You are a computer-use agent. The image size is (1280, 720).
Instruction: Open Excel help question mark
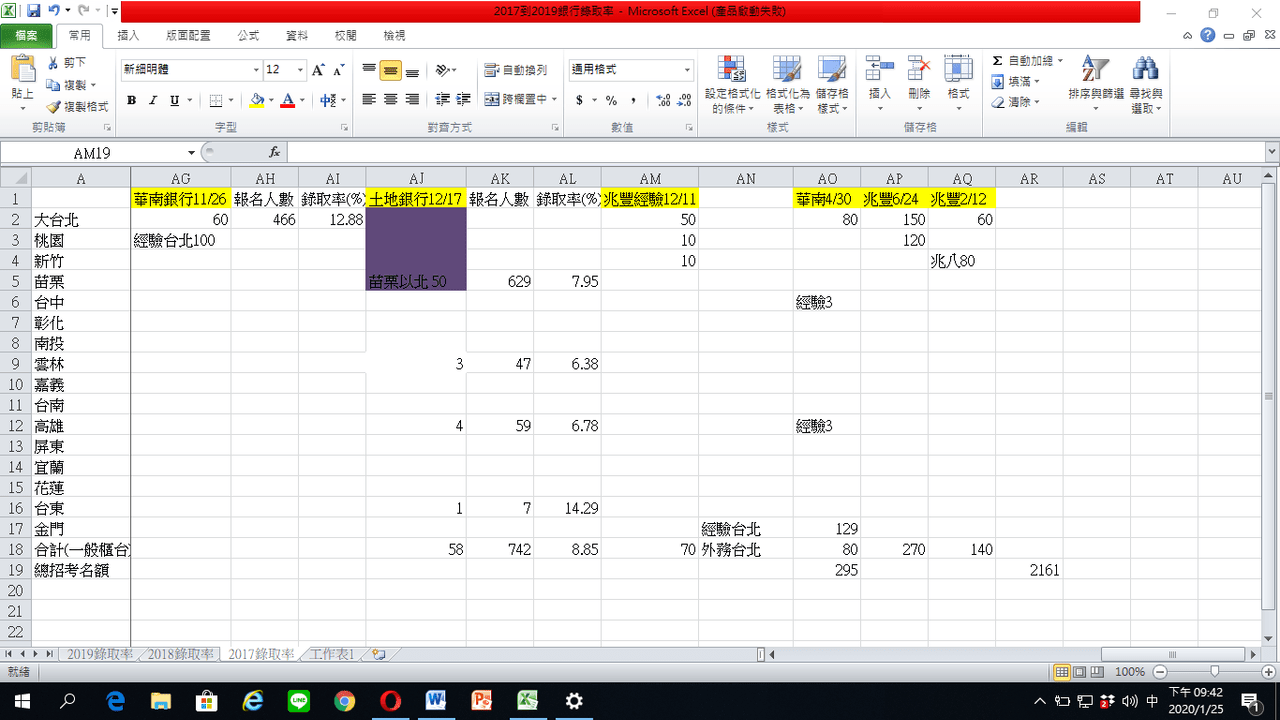(x=1208, y=36)
